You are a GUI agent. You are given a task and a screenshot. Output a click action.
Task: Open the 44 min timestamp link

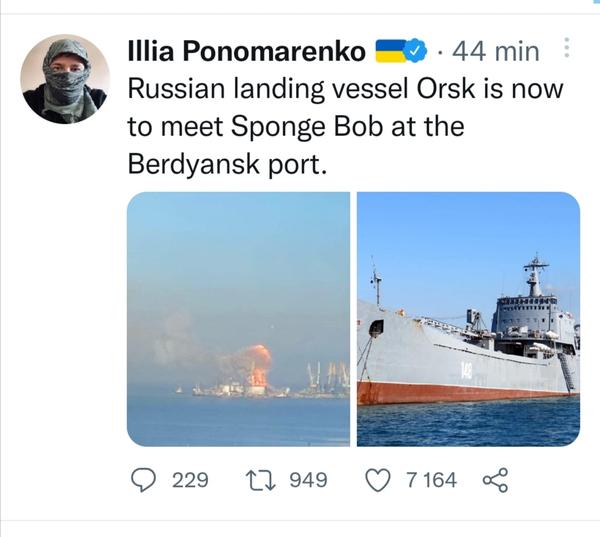(x=495, y=50)
